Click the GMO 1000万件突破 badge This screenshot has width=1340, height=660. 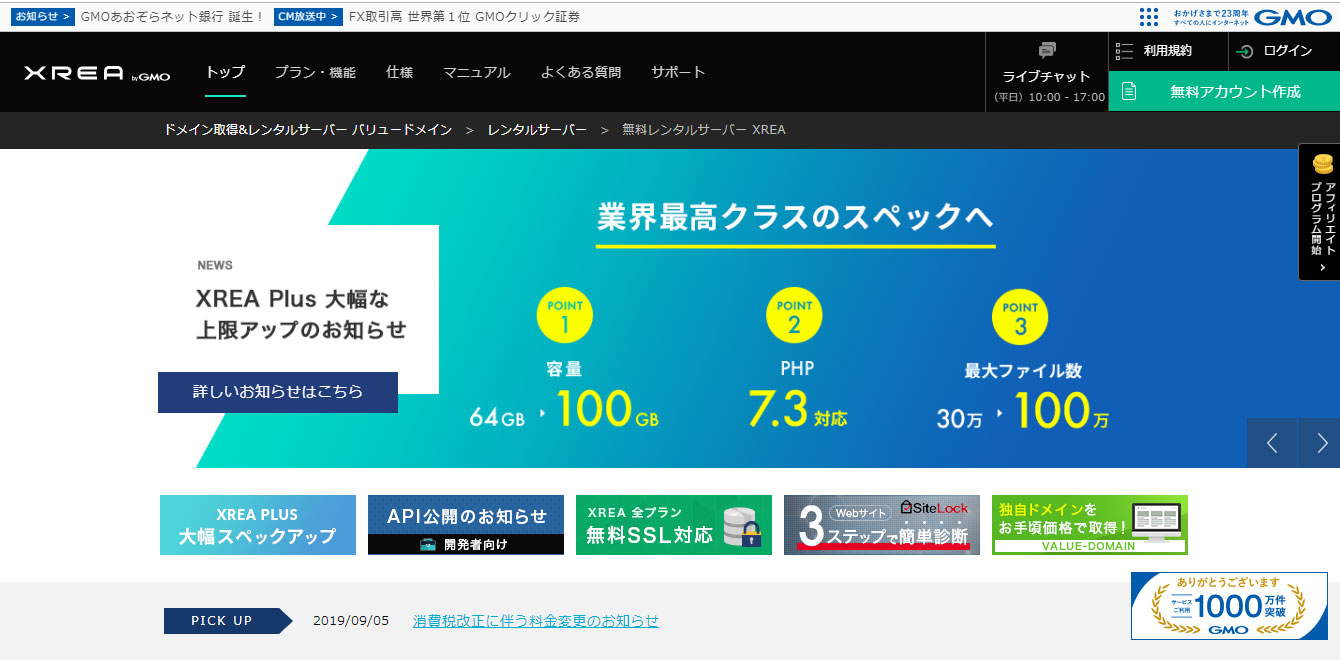(1229, 606)
